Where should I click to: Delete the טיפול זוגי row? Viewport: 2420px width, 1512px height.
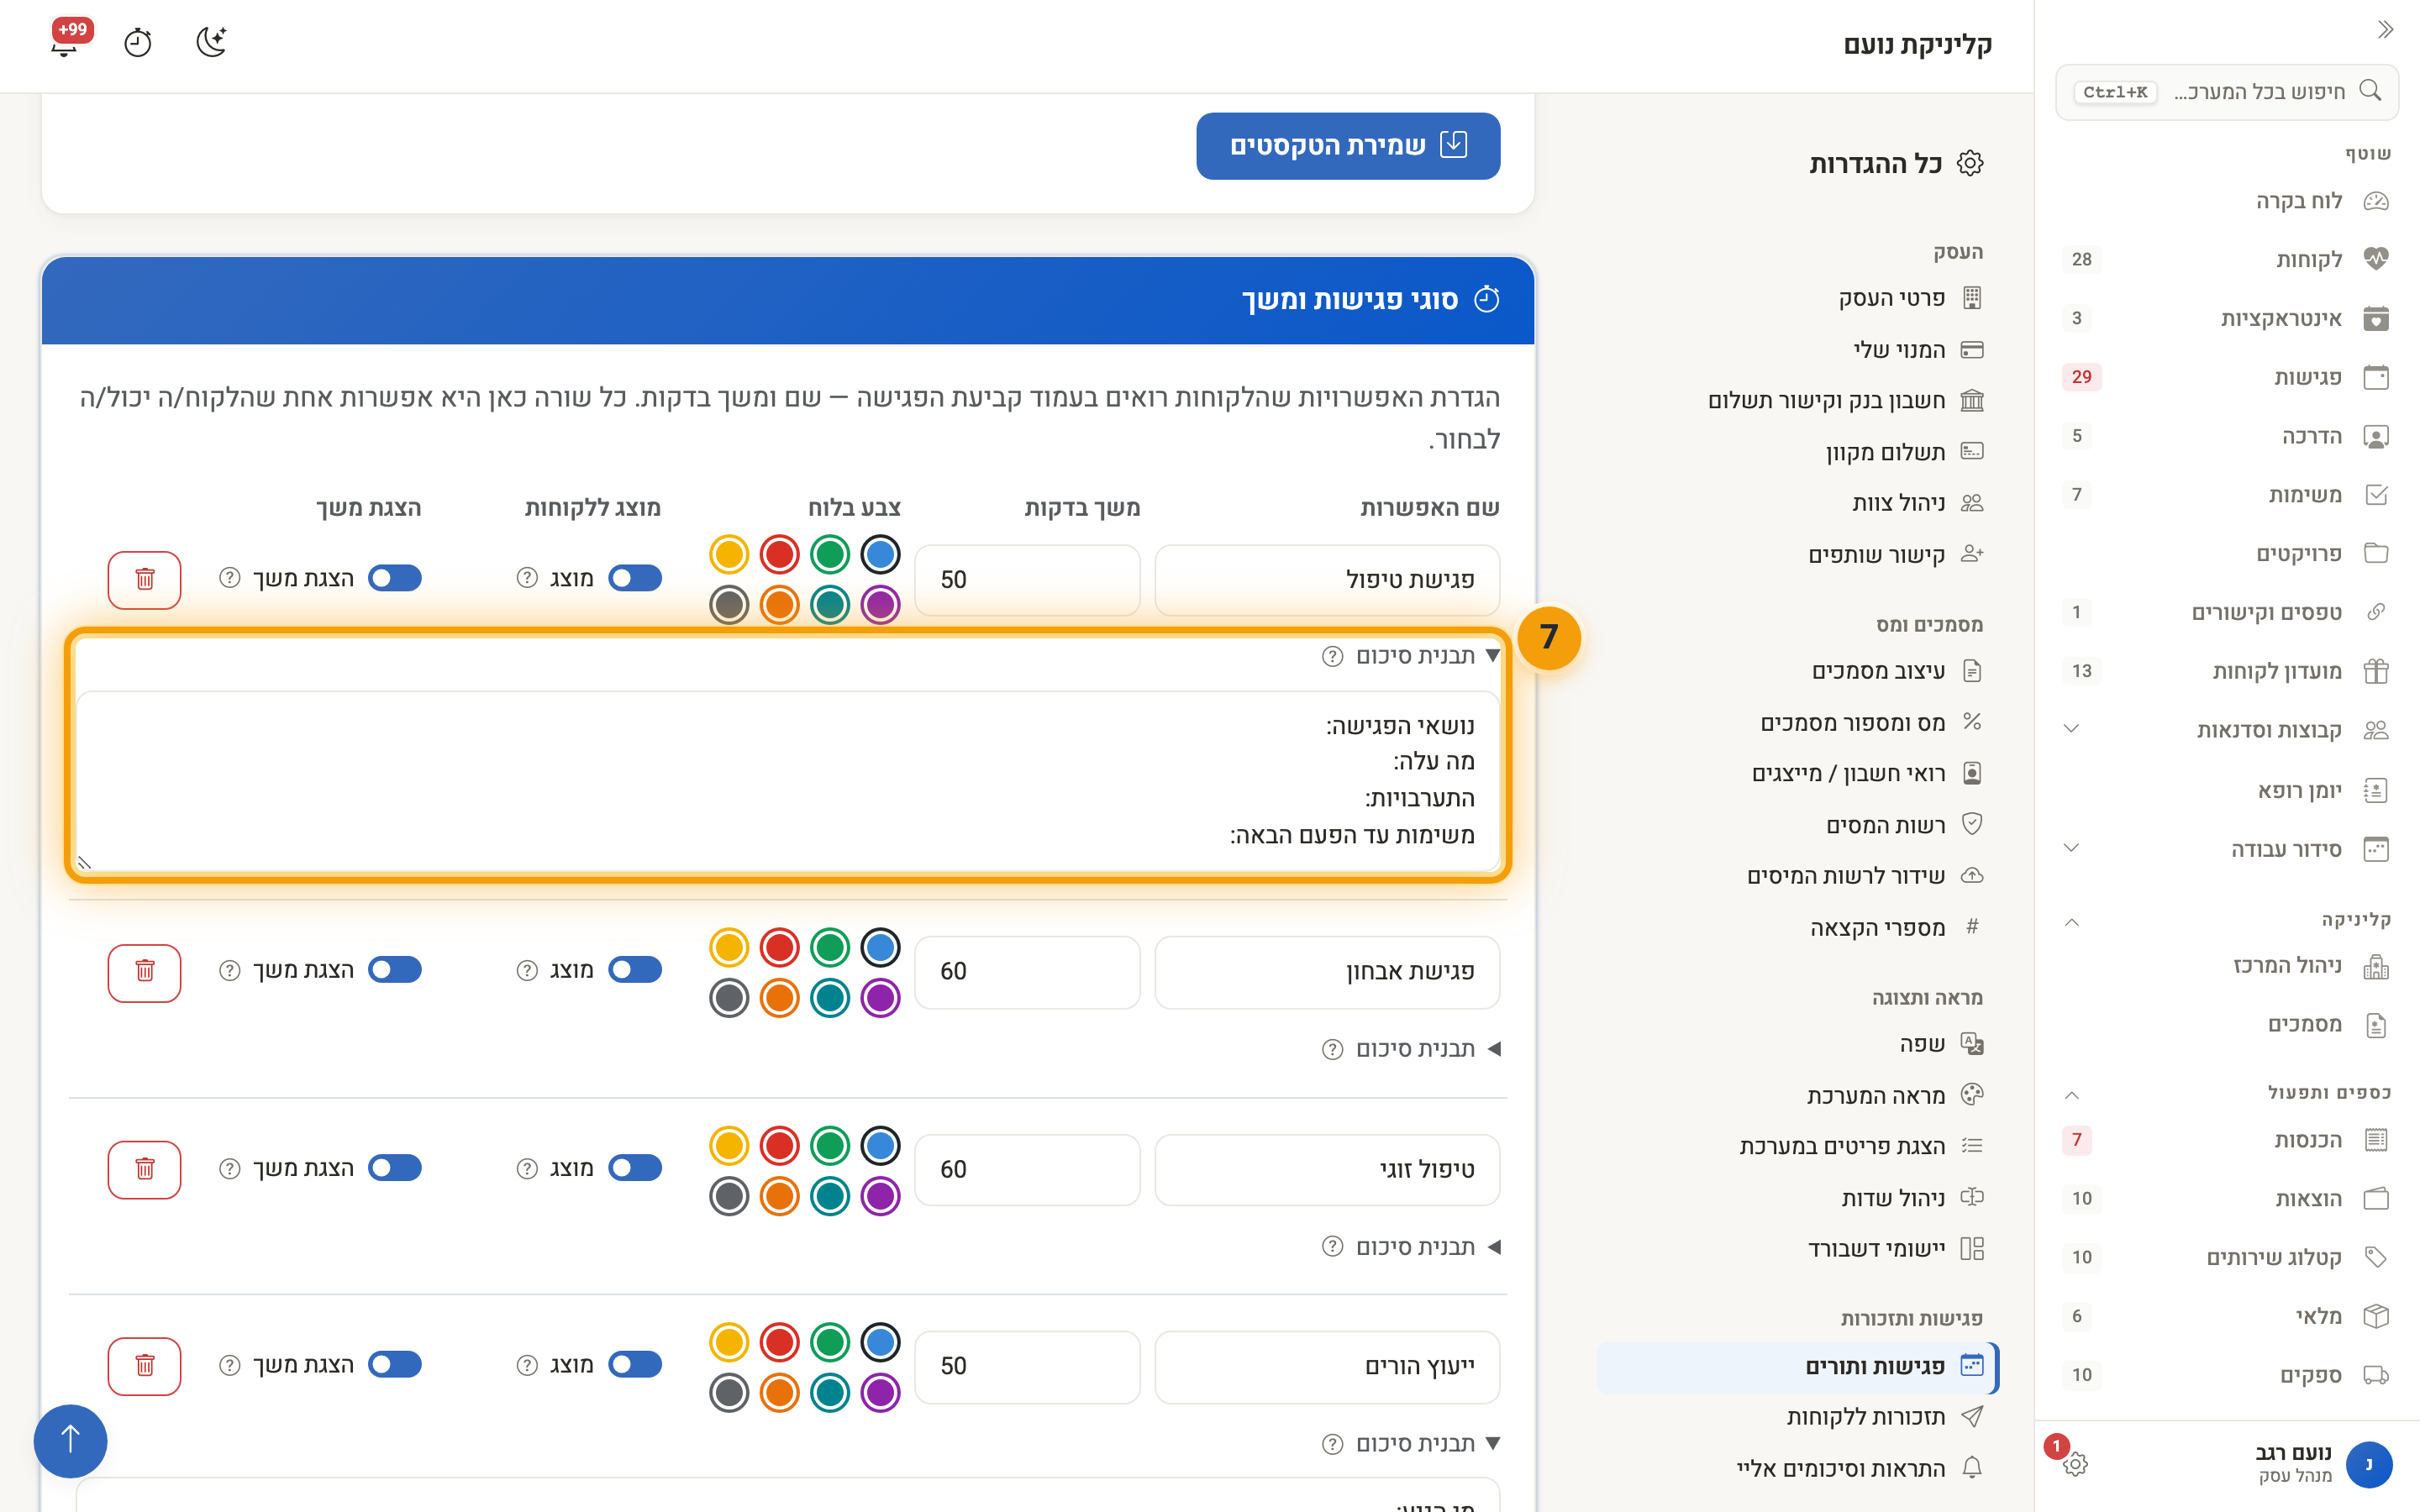click(x=145, y=1169)
